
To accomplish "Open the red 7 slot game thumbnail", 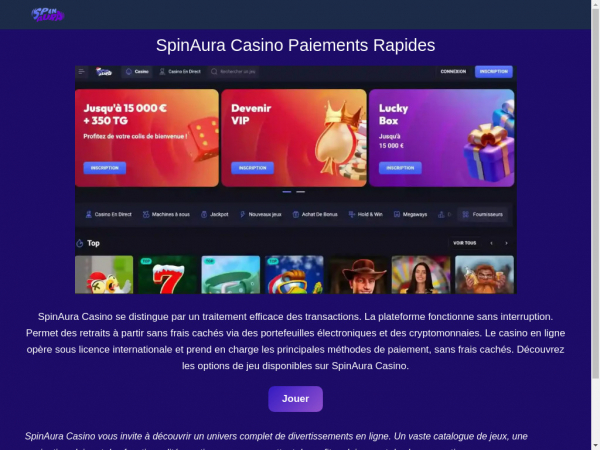I will pyautogui.click(x=167, y=275).
